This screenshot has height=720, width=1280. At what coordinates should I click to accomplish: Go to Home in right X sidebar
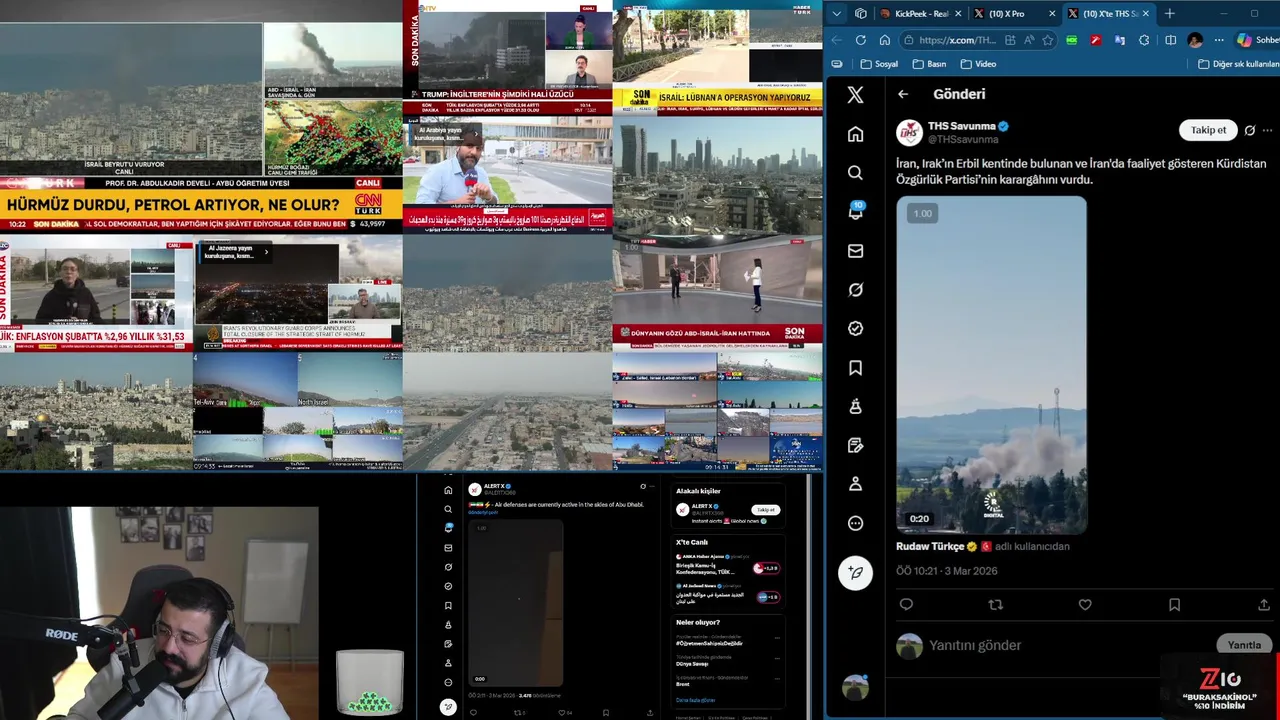pyautogui.click(x=855, y=134)
